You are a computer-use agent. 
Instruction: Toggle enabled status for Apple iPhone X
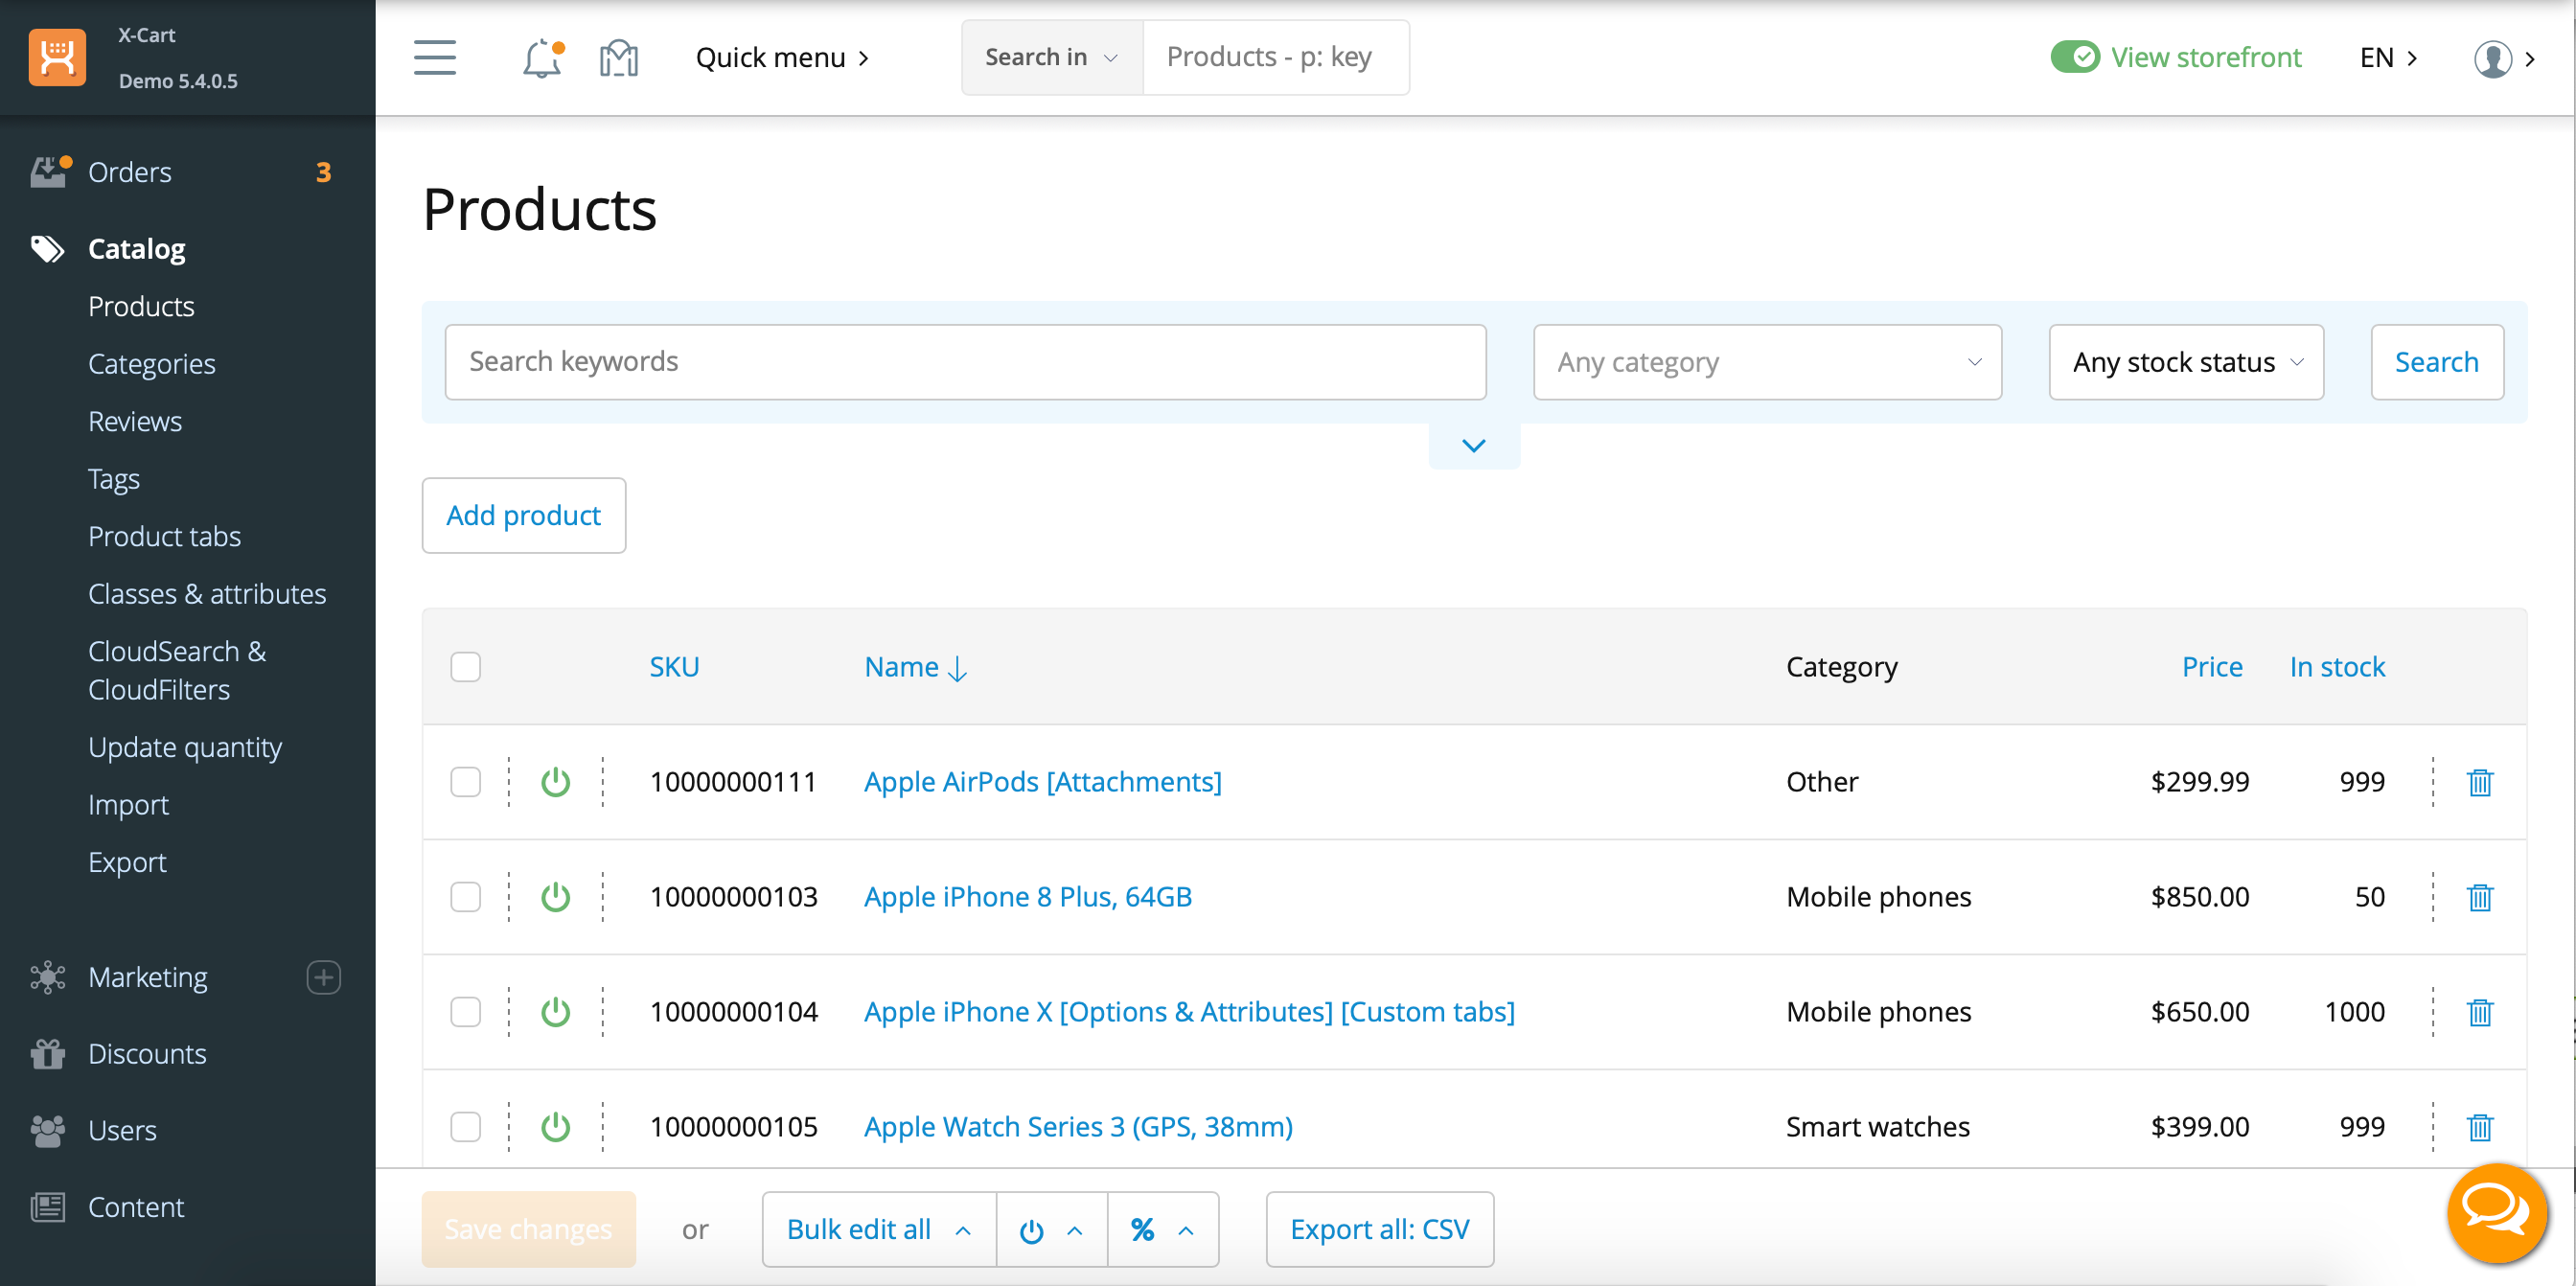point(555,1012)
